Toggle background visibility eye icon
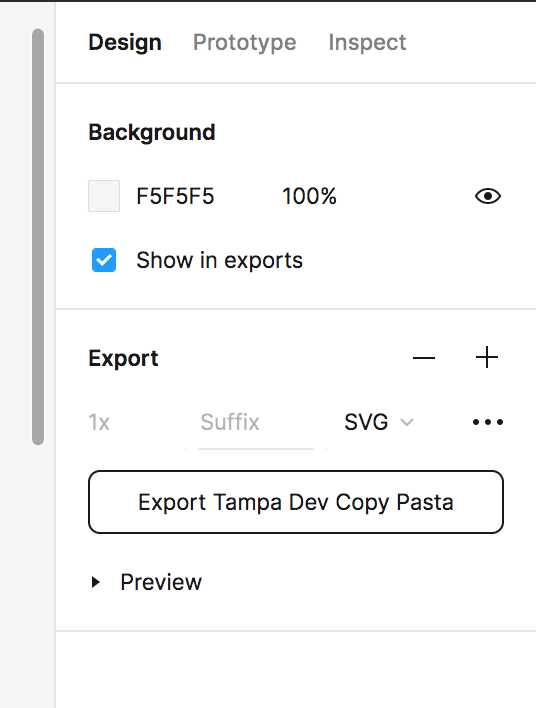Screen dimensions: 536x708 [x=488, y=196]
